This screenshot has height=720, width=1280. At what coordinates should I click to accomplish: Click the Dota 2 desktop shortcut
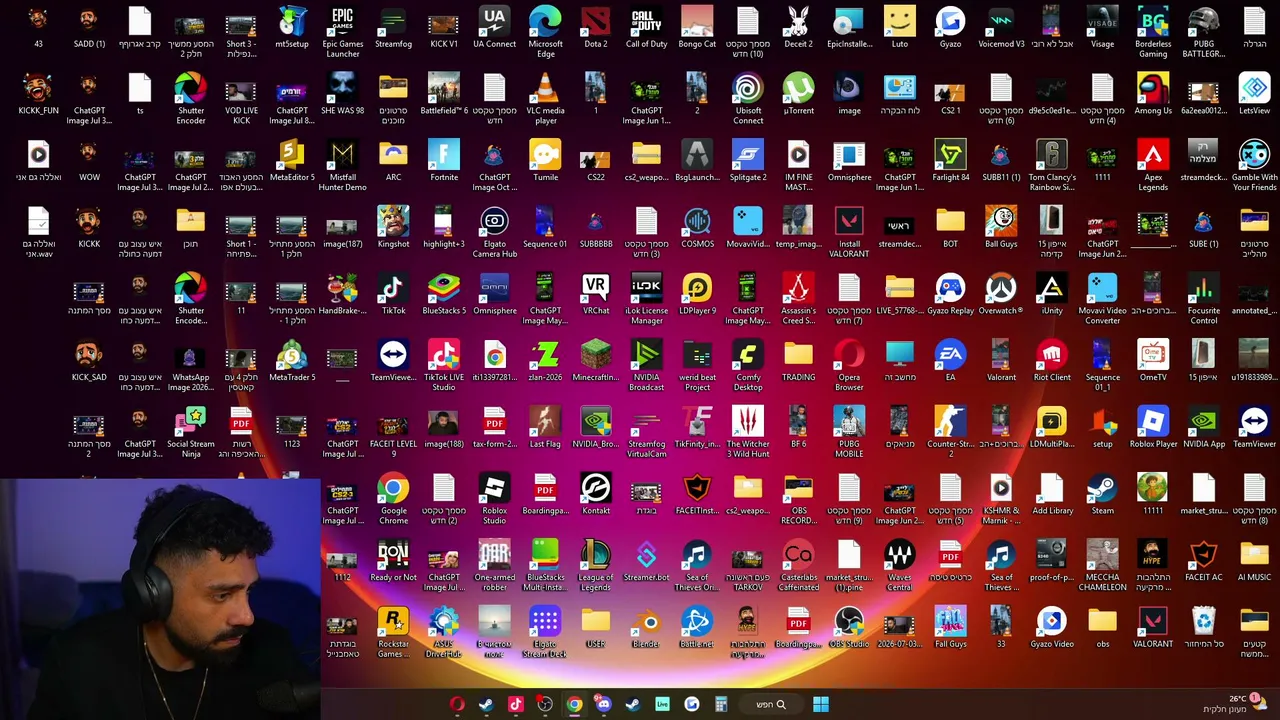(596, 27)
